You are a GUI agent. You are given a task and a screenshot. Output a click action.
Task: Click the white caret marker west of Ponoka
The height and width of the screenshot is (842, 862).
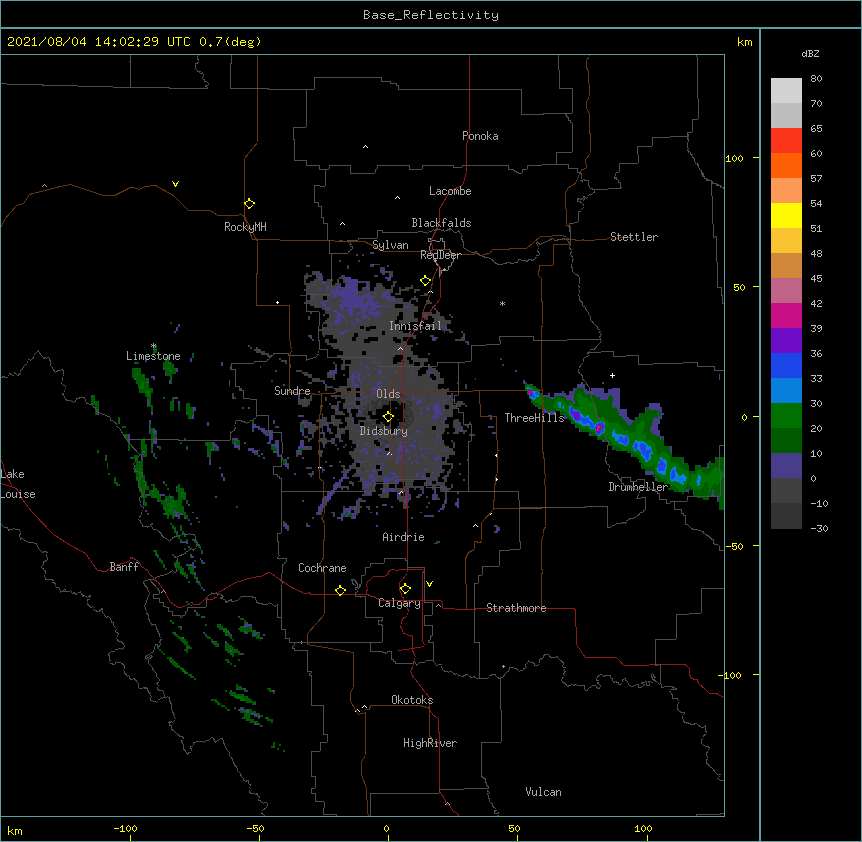pos(366,147)
